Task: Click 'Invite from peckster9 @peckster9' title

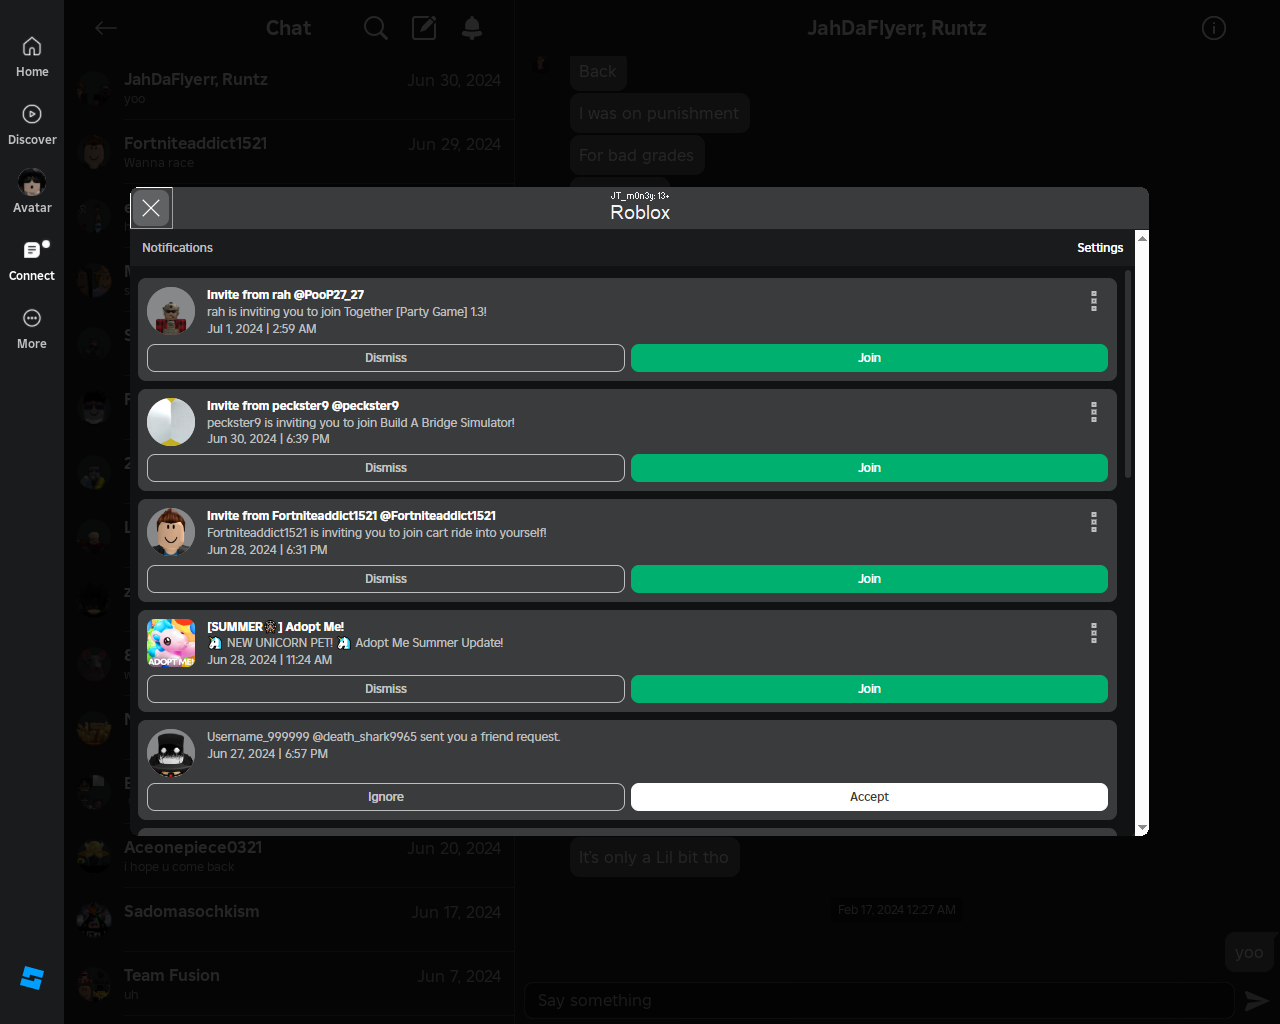Action: tap(303, 406)
